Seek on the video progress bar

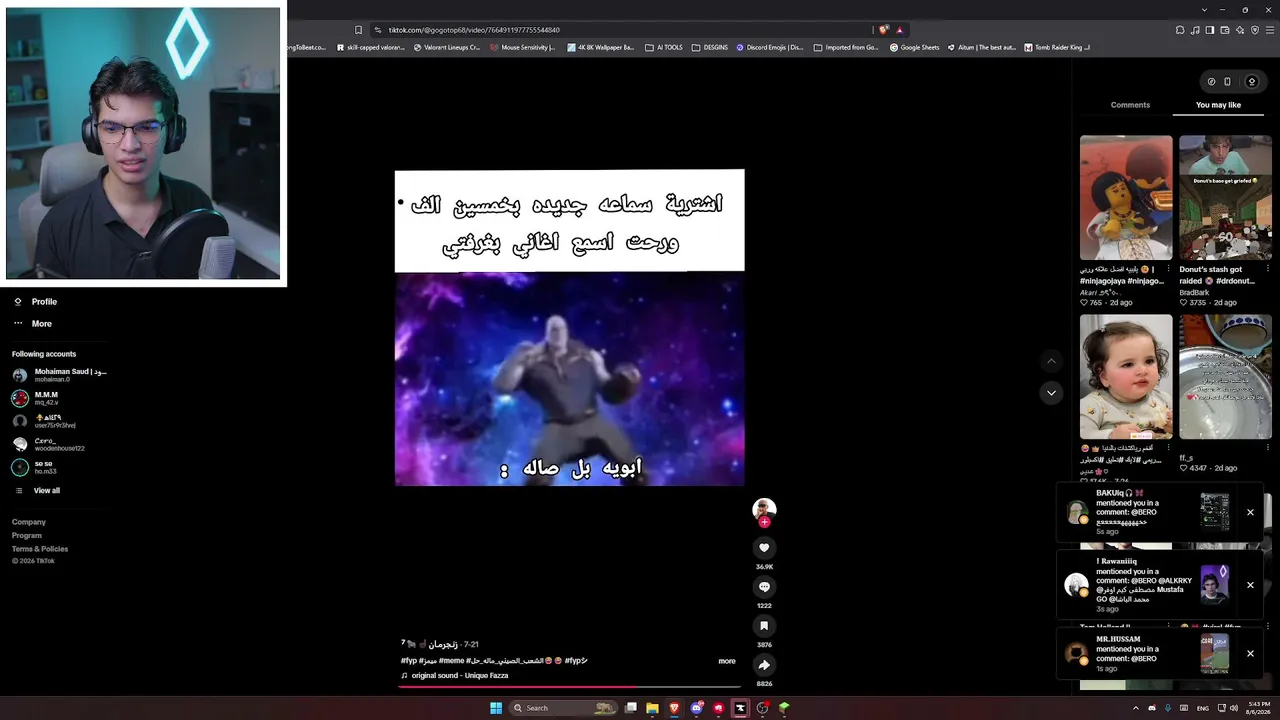tap(570, 686)
